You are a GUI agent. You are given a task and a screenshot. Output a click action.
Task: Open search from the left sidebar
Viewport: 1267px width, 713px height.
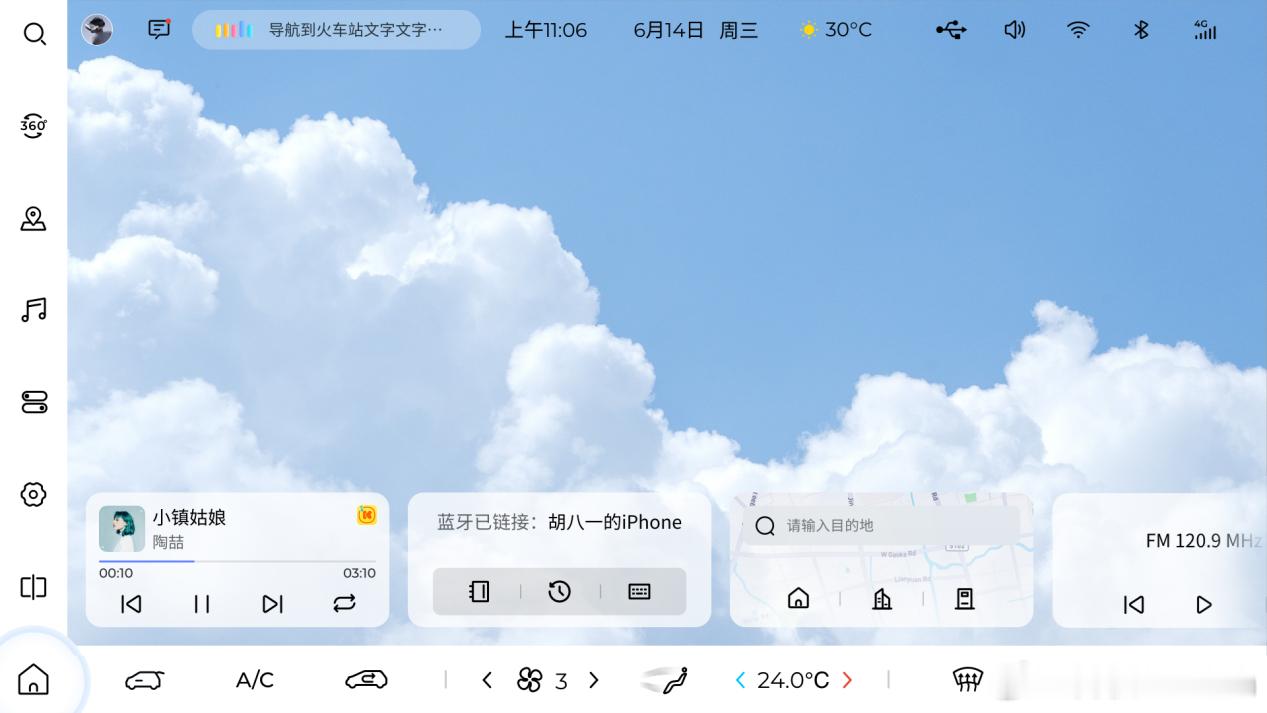coord(34,34)
